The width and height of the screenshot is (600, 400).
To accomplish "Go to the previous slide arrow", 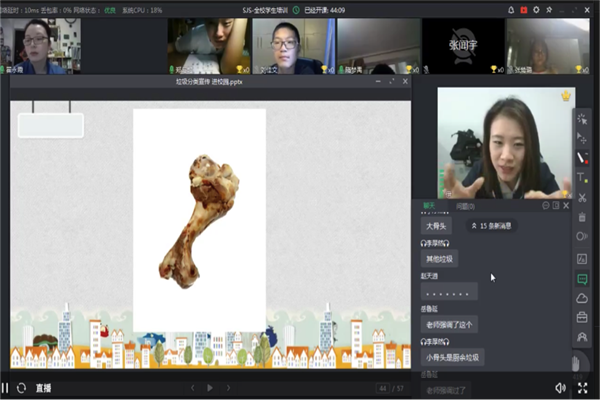I will click(x=193, y=388).
